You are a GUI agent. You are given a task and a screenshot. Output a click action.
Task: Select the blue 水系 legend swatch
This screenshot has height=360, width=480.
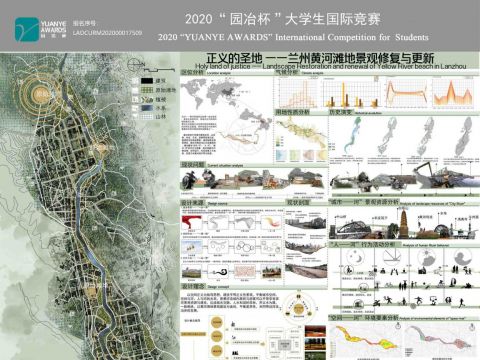(x=147, y=108)
